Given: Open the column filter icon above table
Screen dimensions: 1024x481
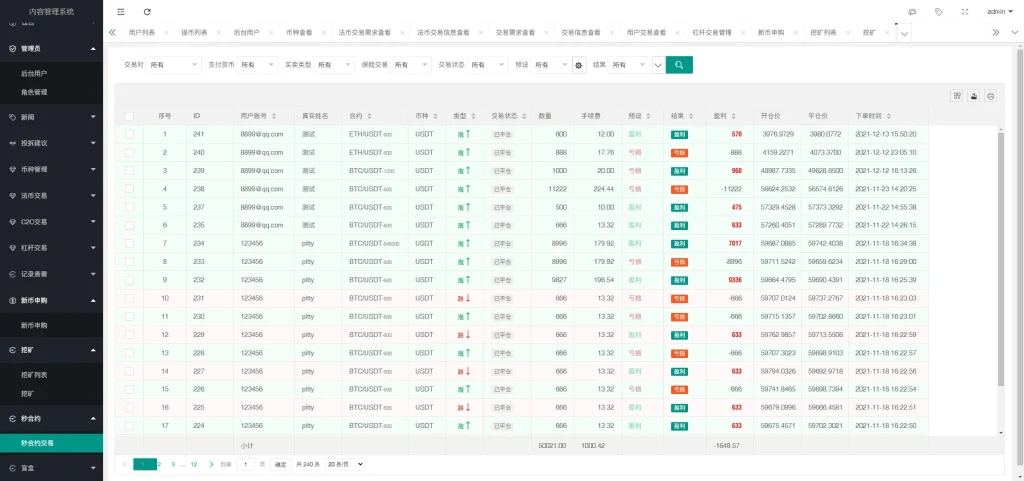Looking at the screenshot, I should tap(957, 96).
